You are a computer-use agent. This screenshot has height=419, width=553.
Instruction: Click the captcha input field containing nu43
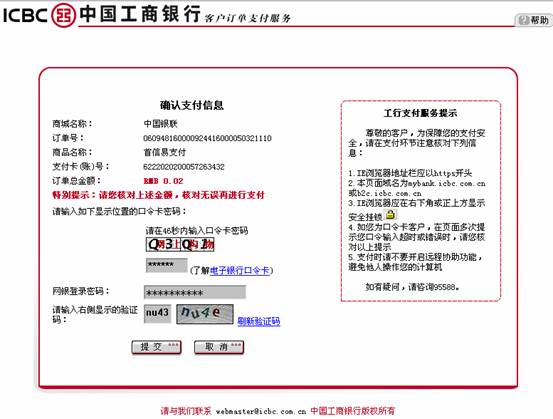157,313
